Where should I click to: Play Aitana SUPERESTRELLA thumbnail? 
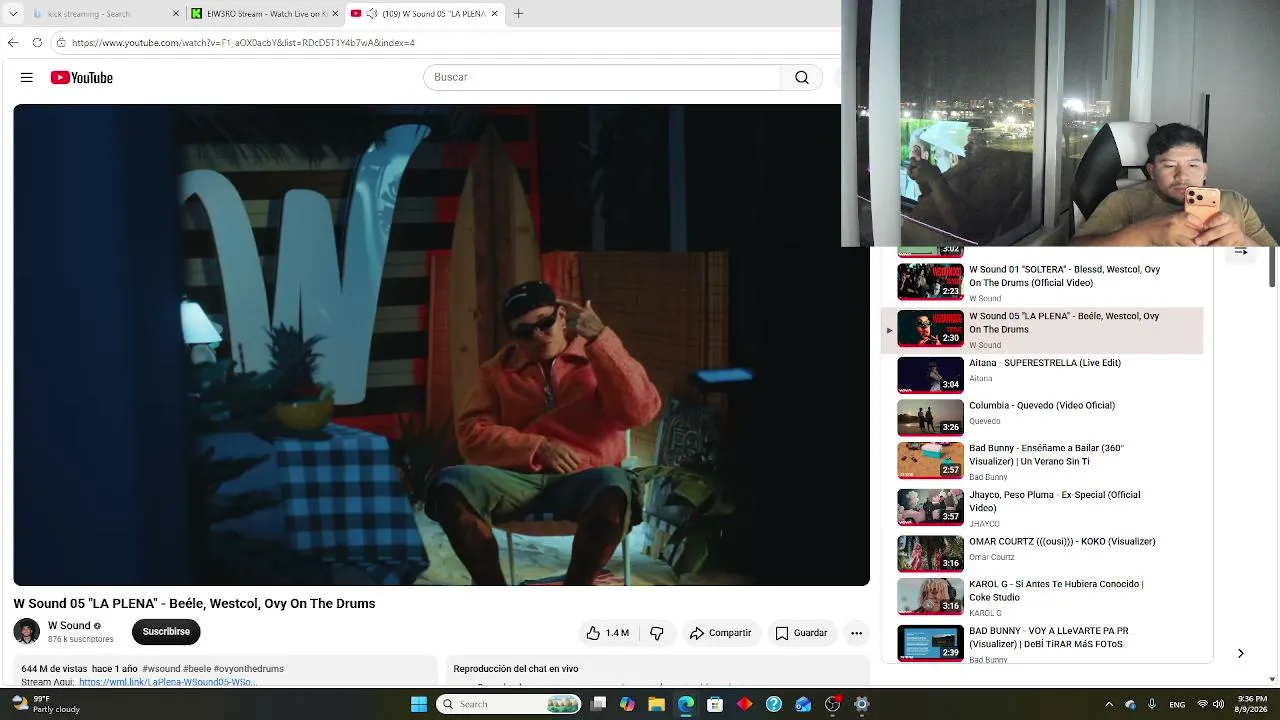tap(930, 375)
